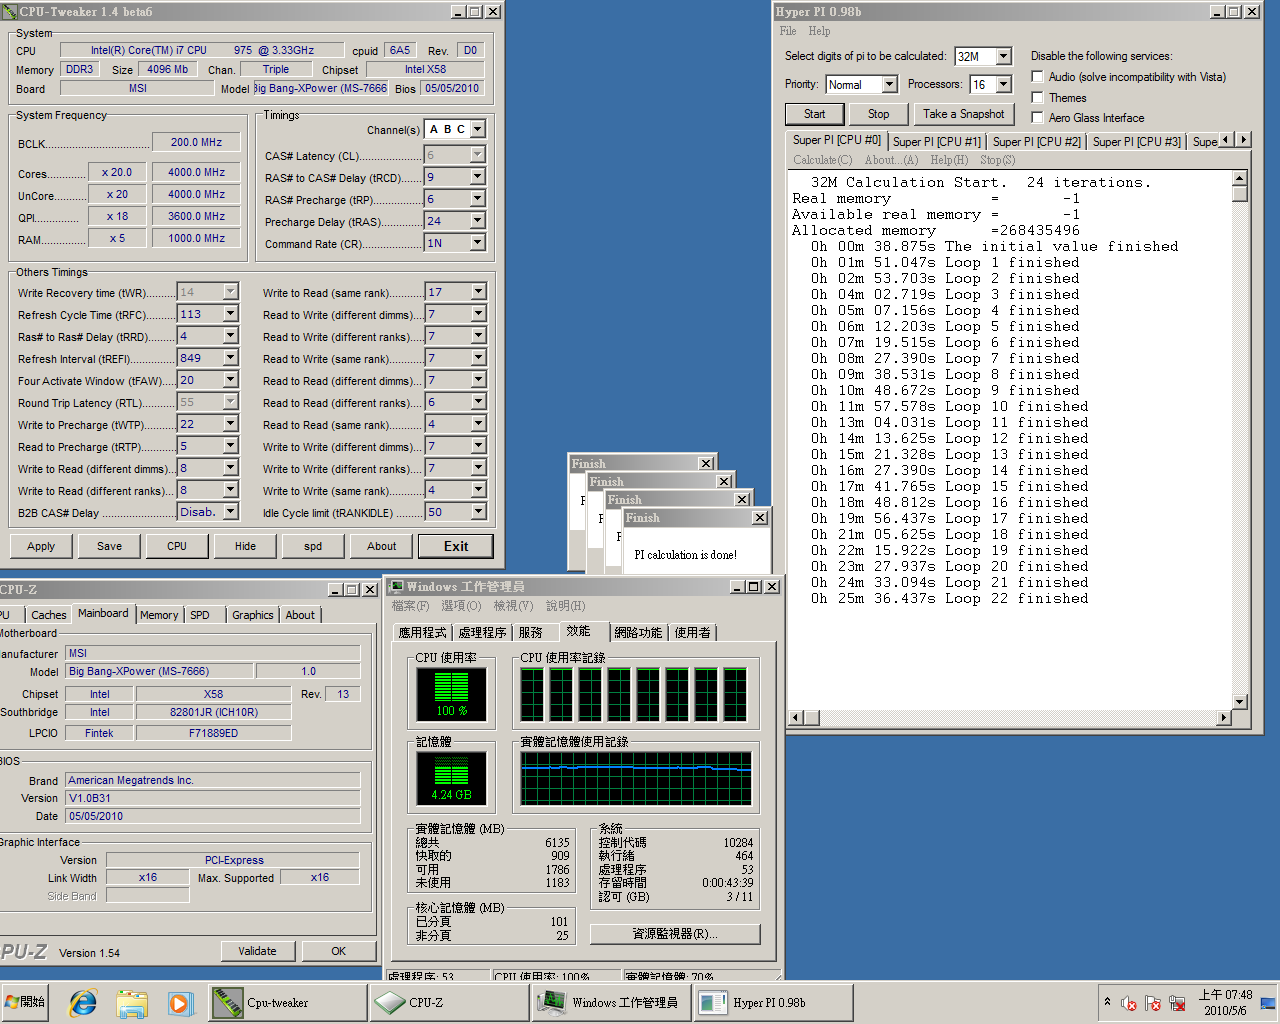
Task: Open File menu in Hyper PI
Action: pyautogui.click(x=788, y=31)
